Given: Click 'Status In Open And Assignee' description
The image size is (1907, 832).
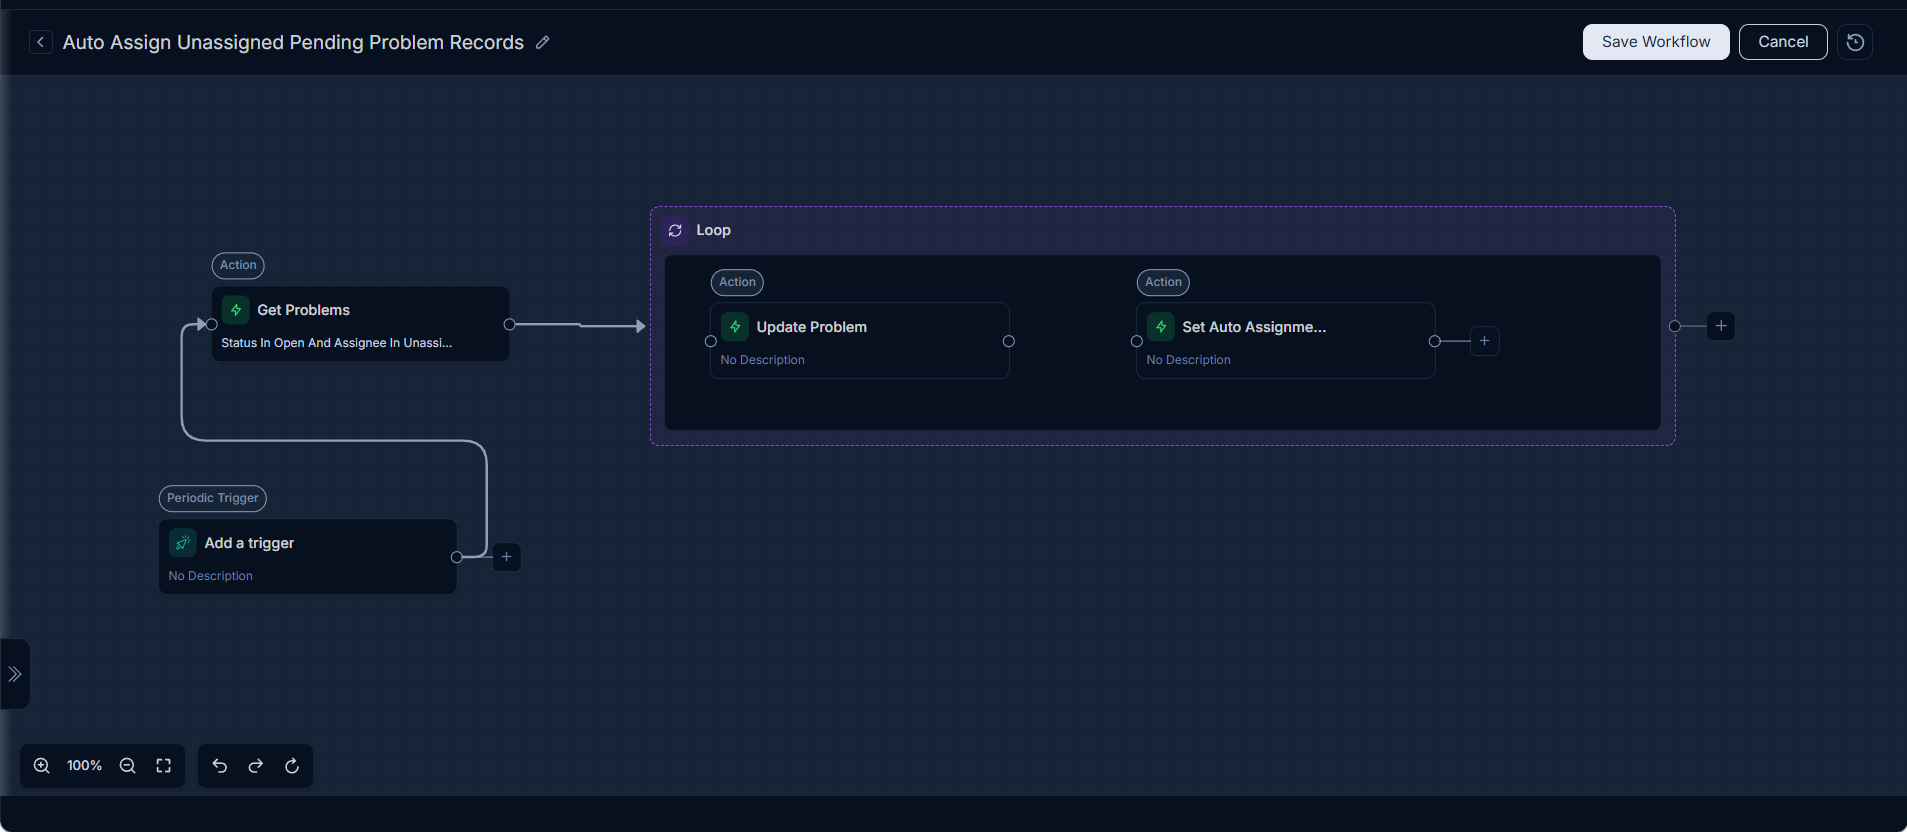Looking at the screenshot, I should (336, 343).
